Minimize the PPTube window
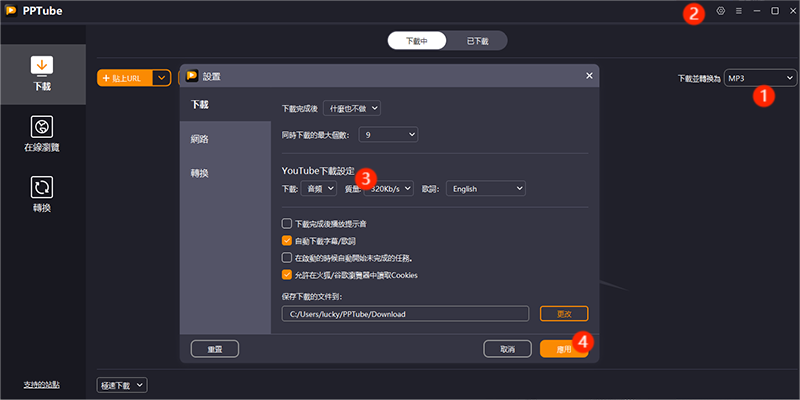This screenshot has height=400, width=800. tap(757, 11)
